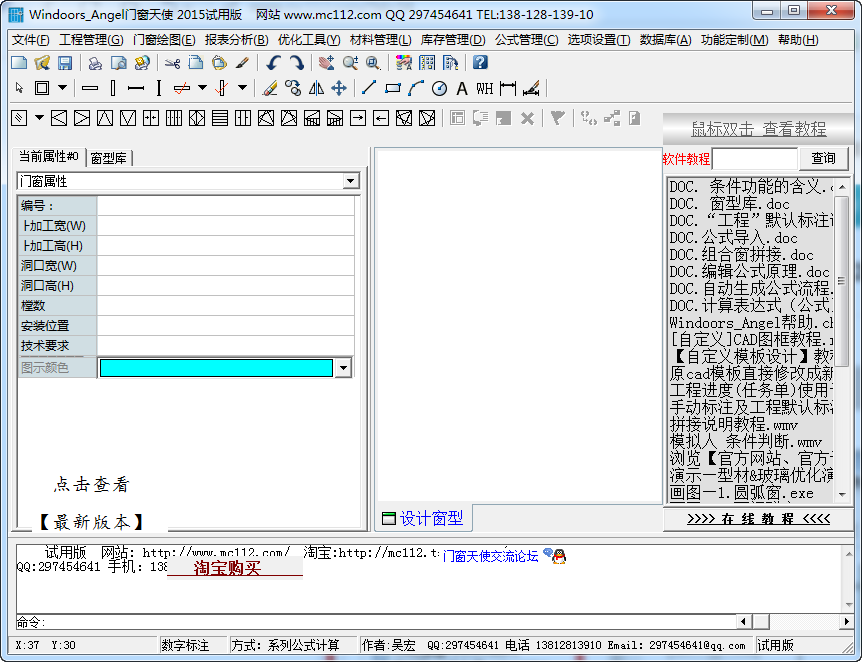The image size is (862, 662).
Task: Create a new file with the blank page icon
Action: (x=19, y=63)
